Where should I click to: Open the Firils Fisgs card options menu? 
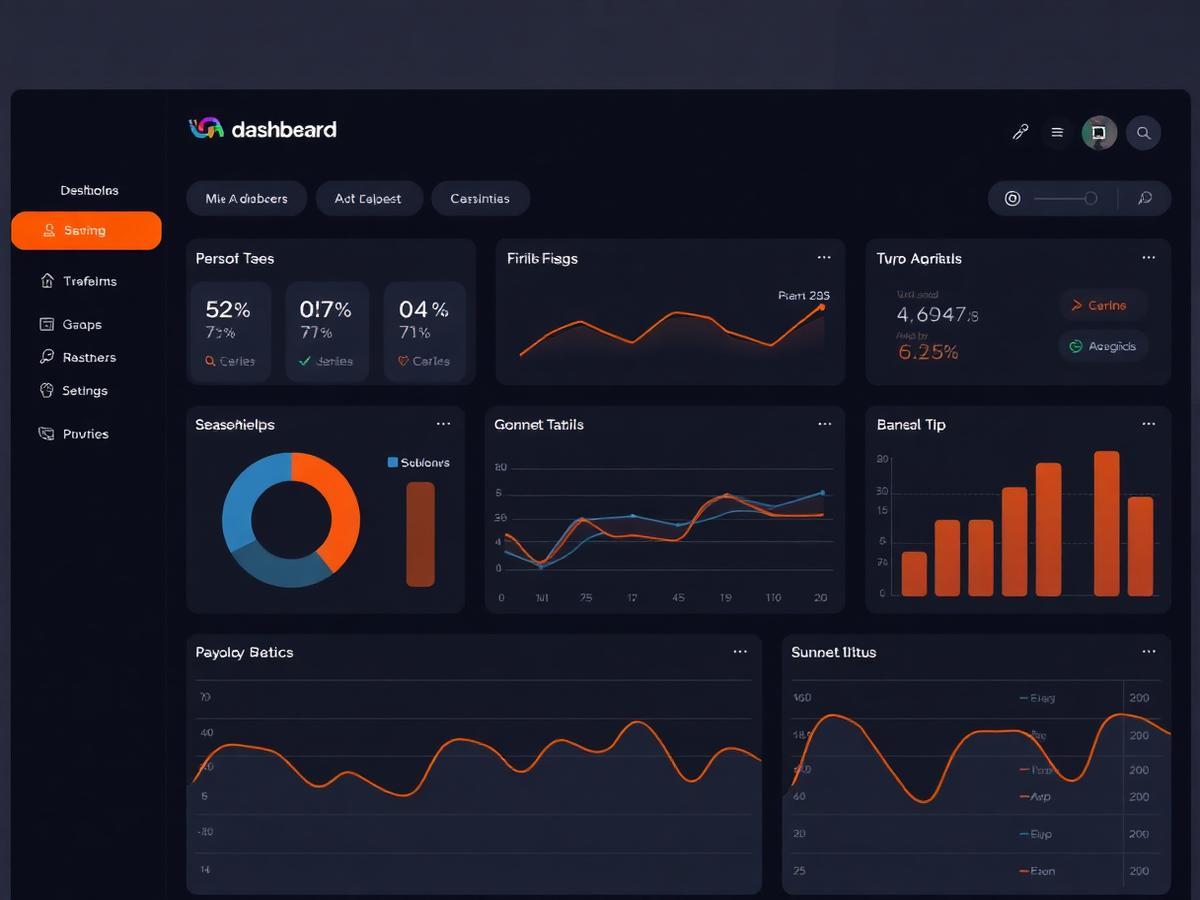(x=824, y=258)
